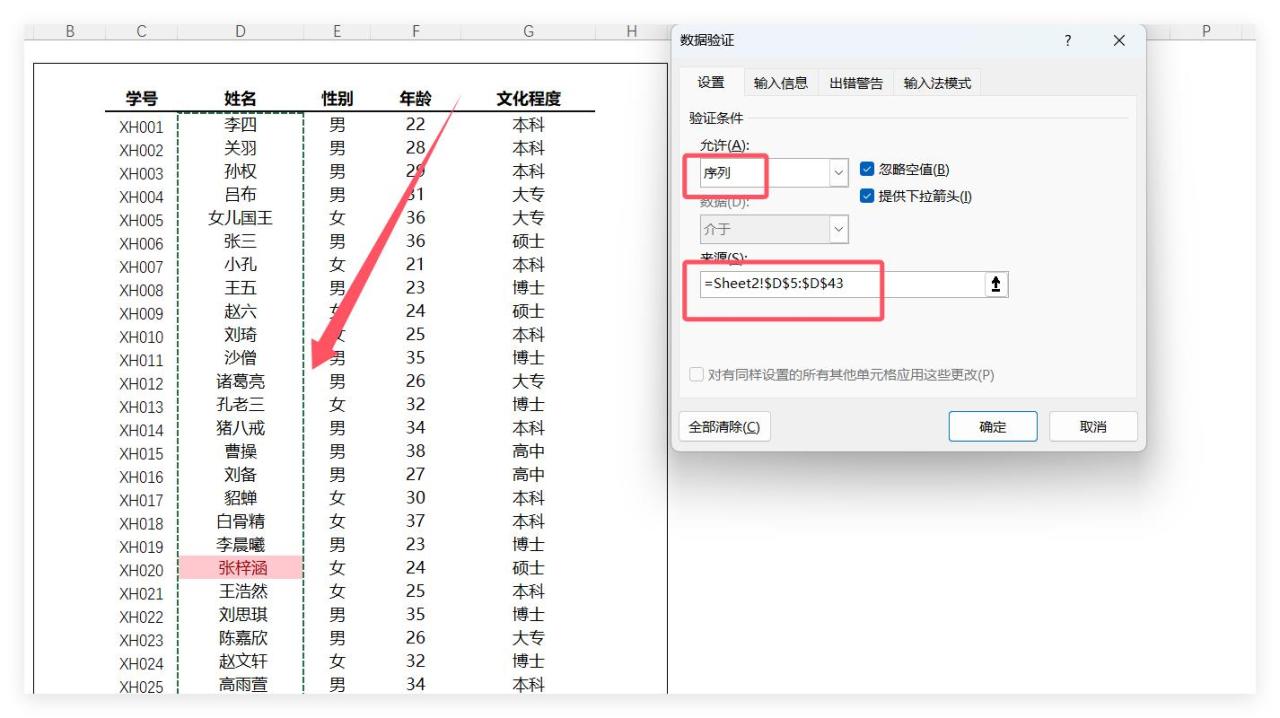Select the cell containing 貂蝉
Screen dimensions: 1280x718
click(x=240, y=498)
